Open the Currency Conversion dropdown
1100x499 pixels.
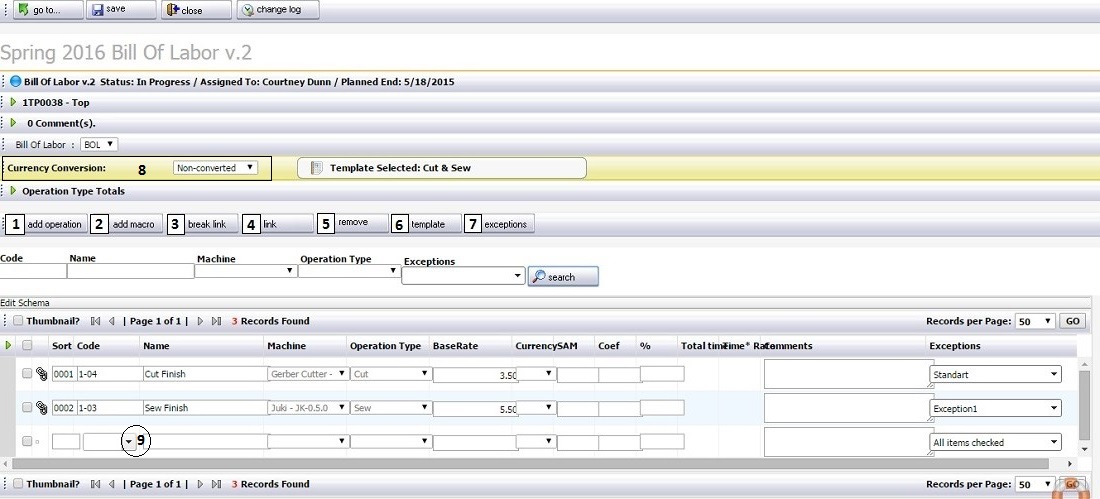[215, 168]
